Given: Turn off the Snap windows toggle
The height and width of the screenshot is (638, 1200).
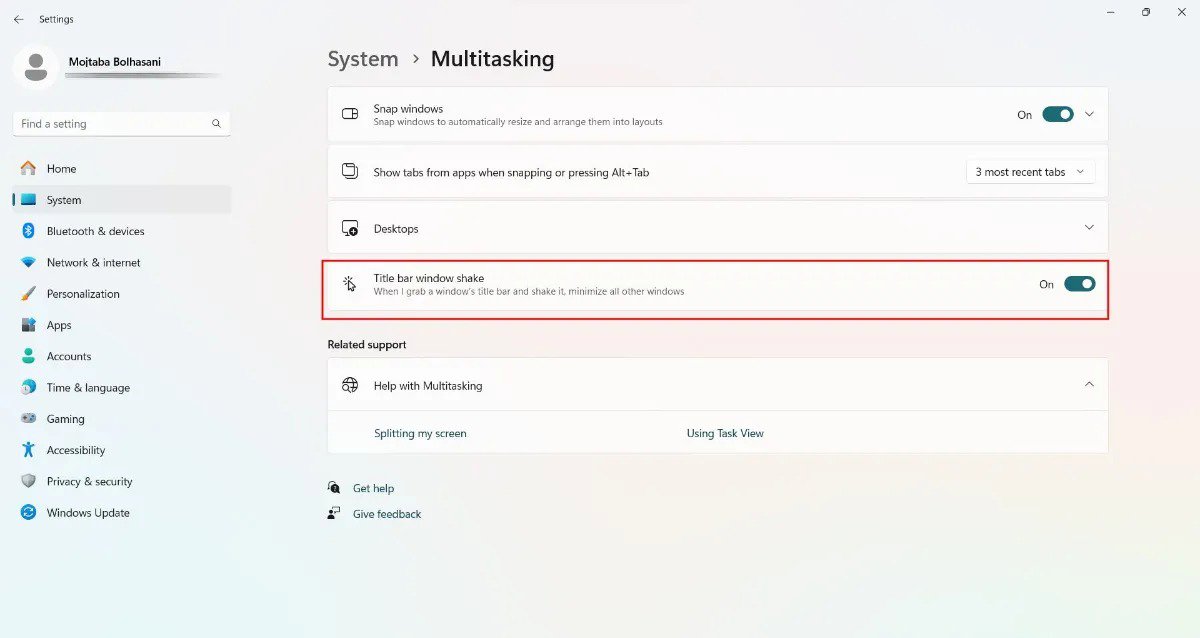Looking at the screenshot, I should tap(1057, 114).
